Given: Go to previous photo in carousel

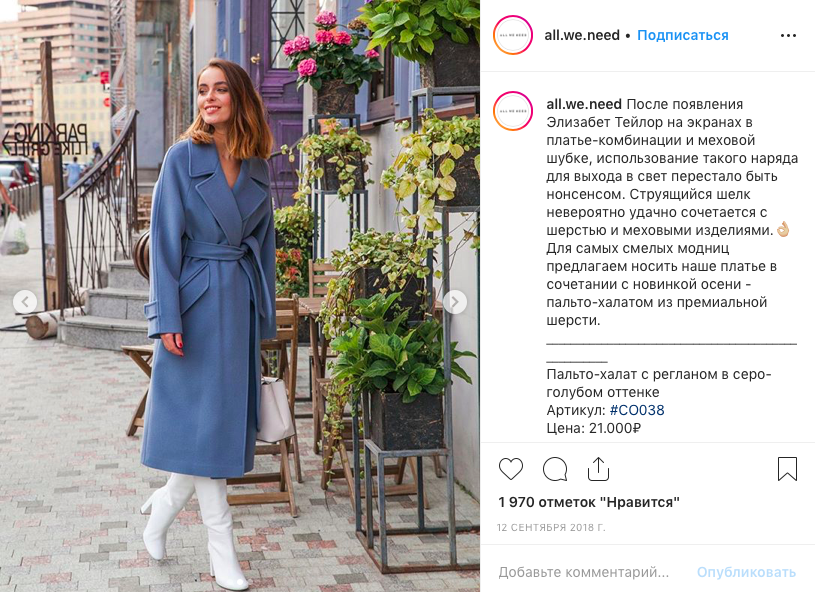Looking at the screenshot, I should 25,301.
